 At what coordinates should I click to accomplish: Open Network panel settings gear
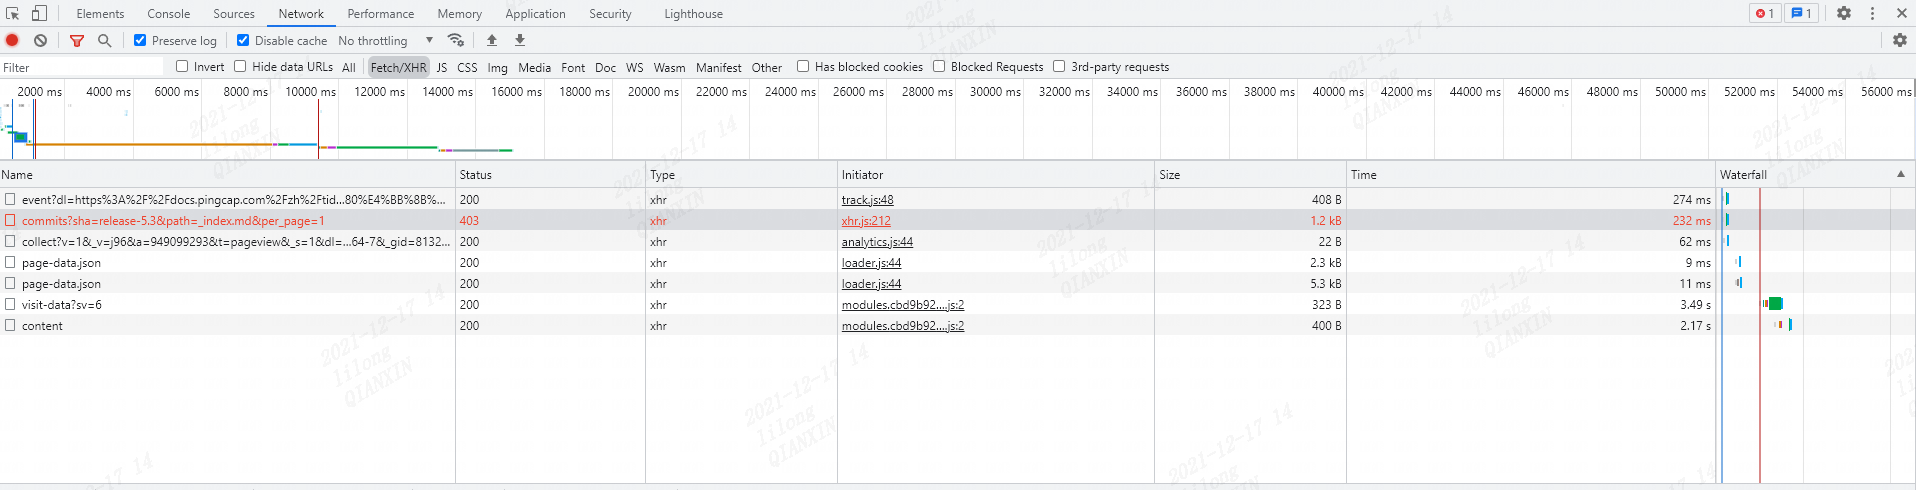(x=1900, y=40)
